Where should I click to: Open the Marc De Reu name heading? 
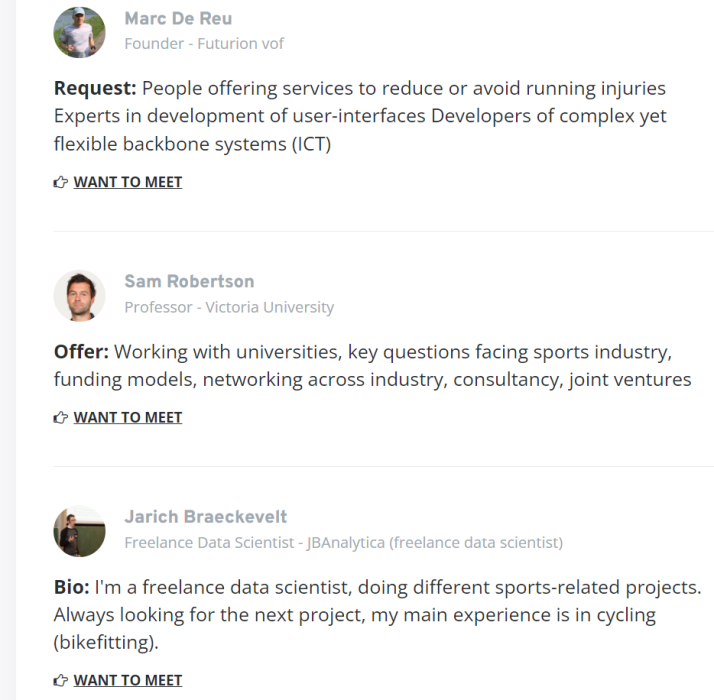tap(178, 18)
